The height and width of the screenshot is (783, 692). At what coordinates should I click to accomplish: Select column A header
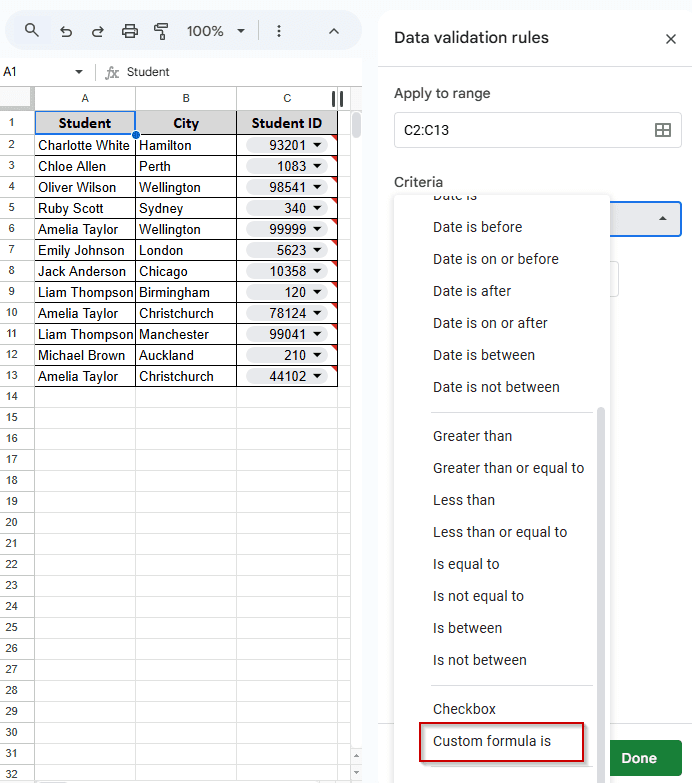(x=85, y=98)
